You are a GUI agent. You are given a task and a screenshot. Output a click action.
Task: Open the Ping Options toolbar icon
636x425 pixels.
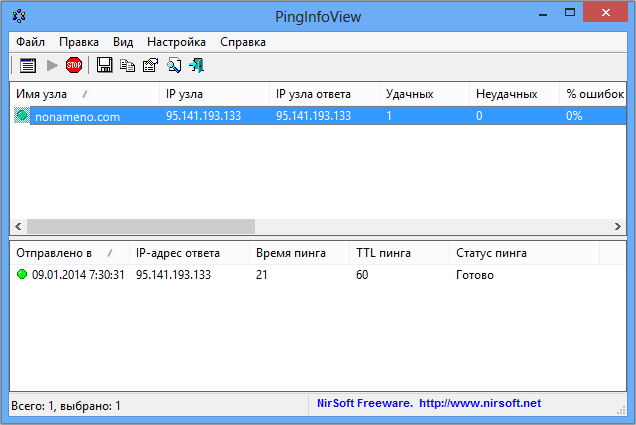(x=28, y=65)
